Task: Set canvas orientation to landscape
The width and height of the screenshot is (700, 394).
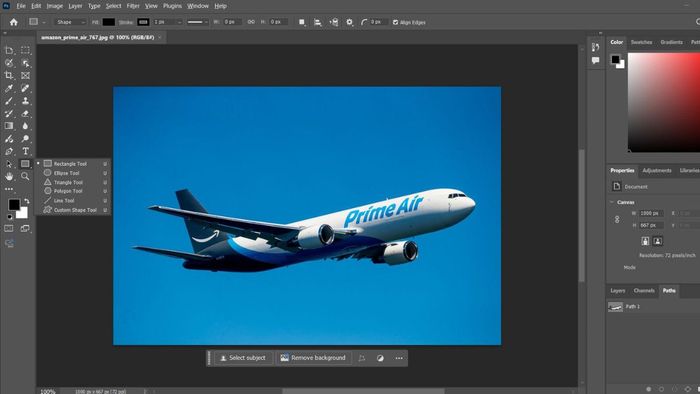Action: [x=658, y=241]
